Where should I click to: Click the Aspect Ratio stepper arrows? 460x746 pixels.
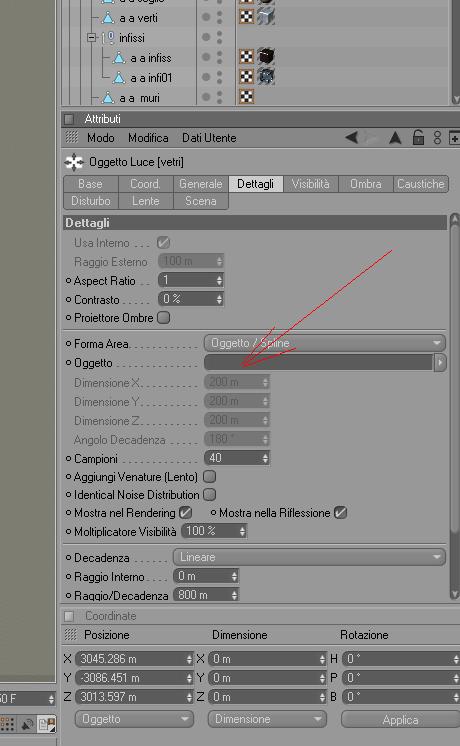219,280
